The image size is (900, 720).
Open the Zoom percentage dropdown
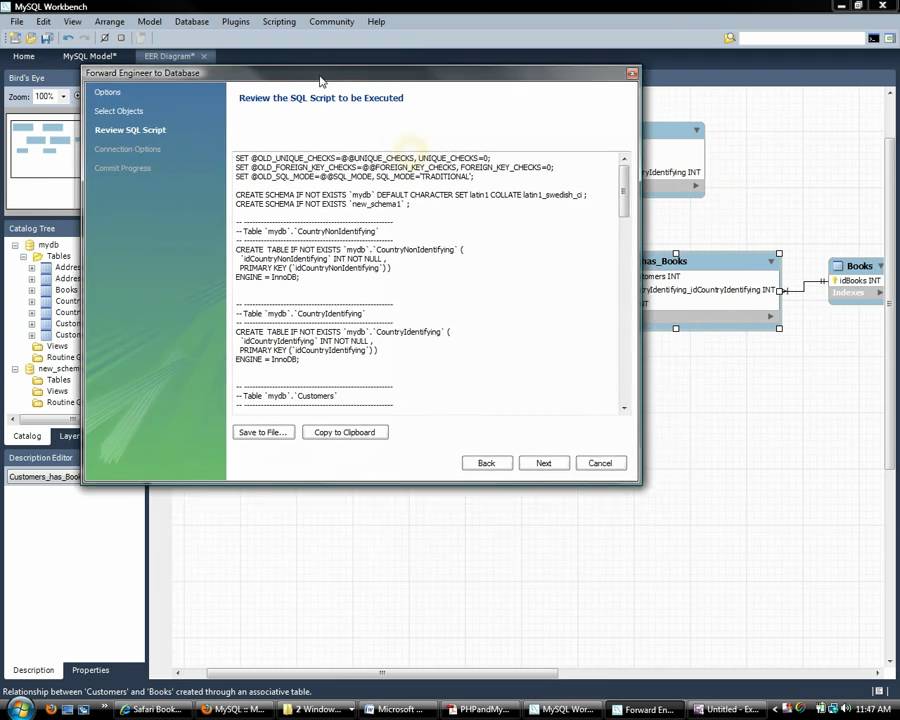(x=63, y=96)
